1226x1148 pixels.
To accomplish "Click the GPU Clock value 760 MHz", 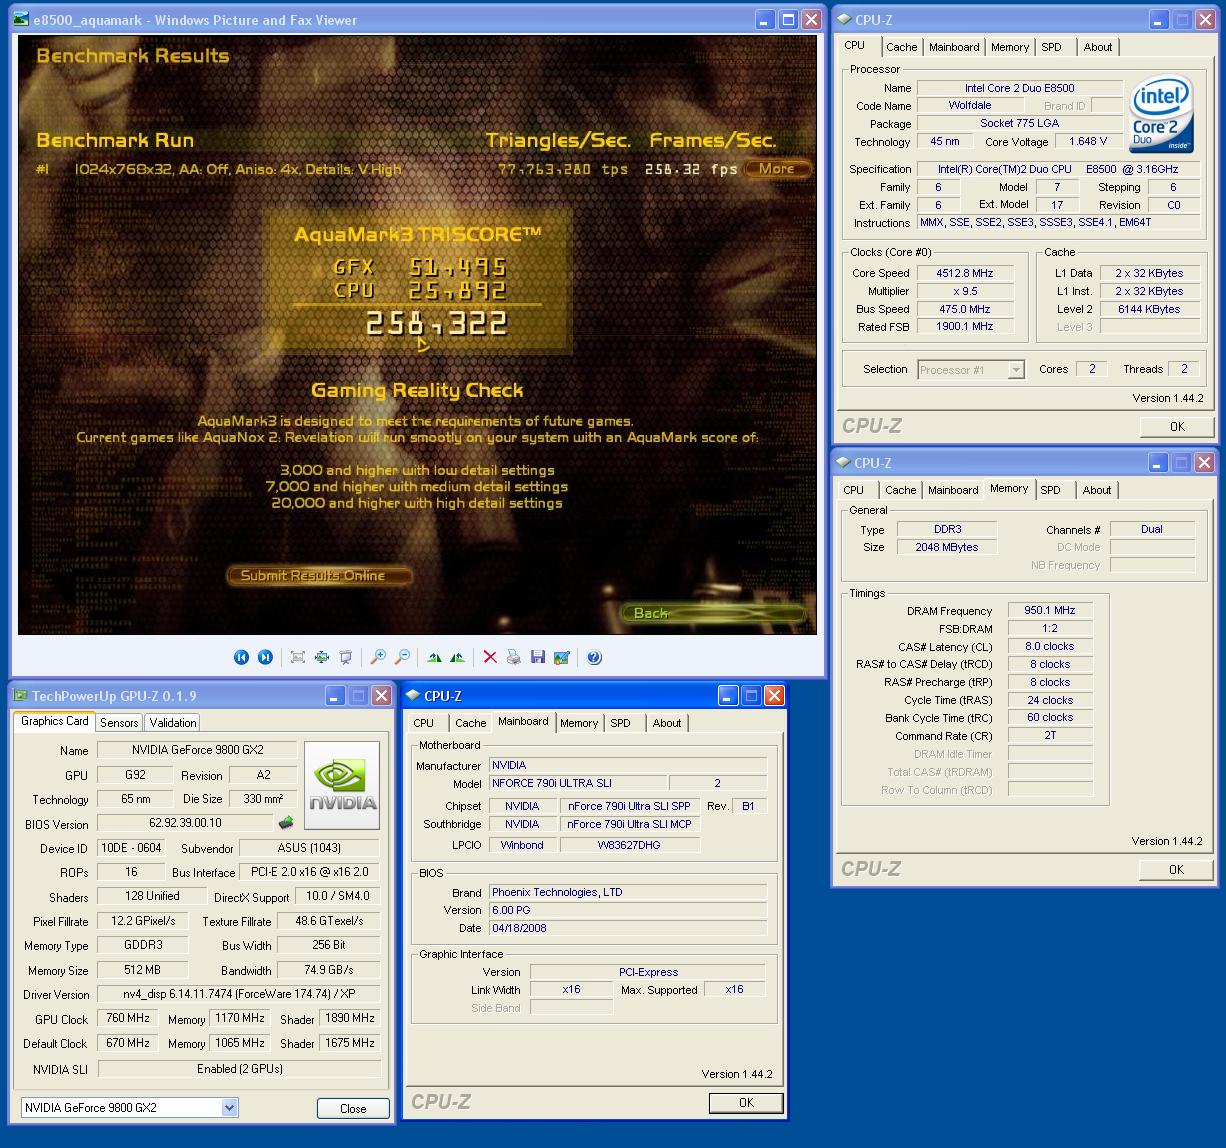I will pyautogui.click(x=128, y=1018).
